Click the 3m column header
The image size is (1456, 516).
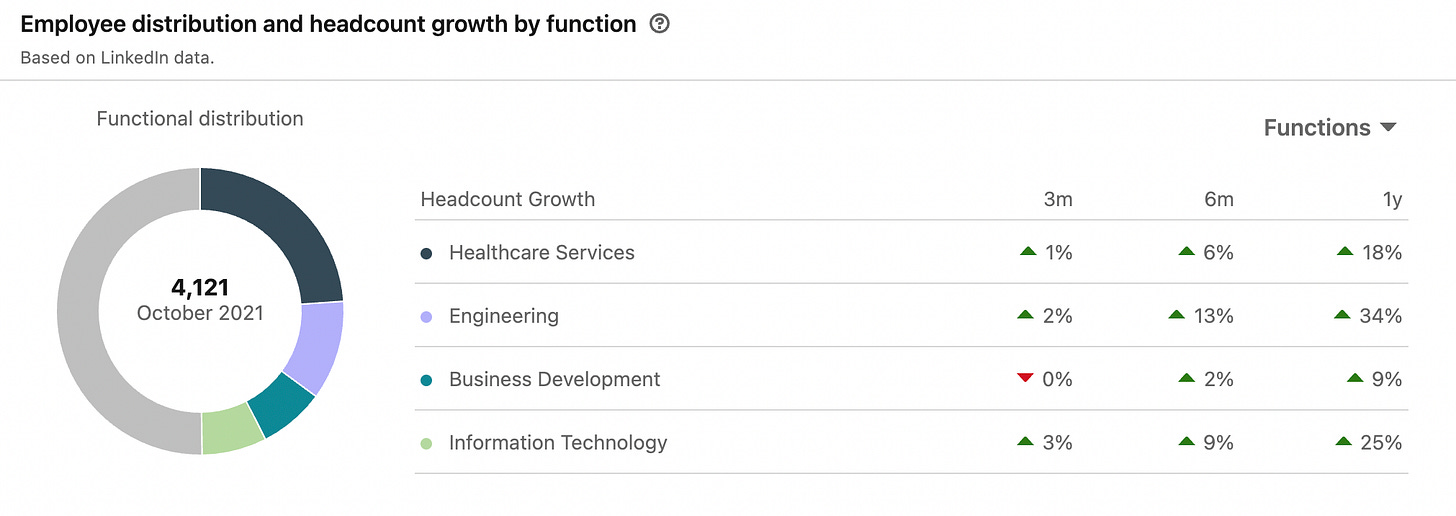click(1057, 200)
